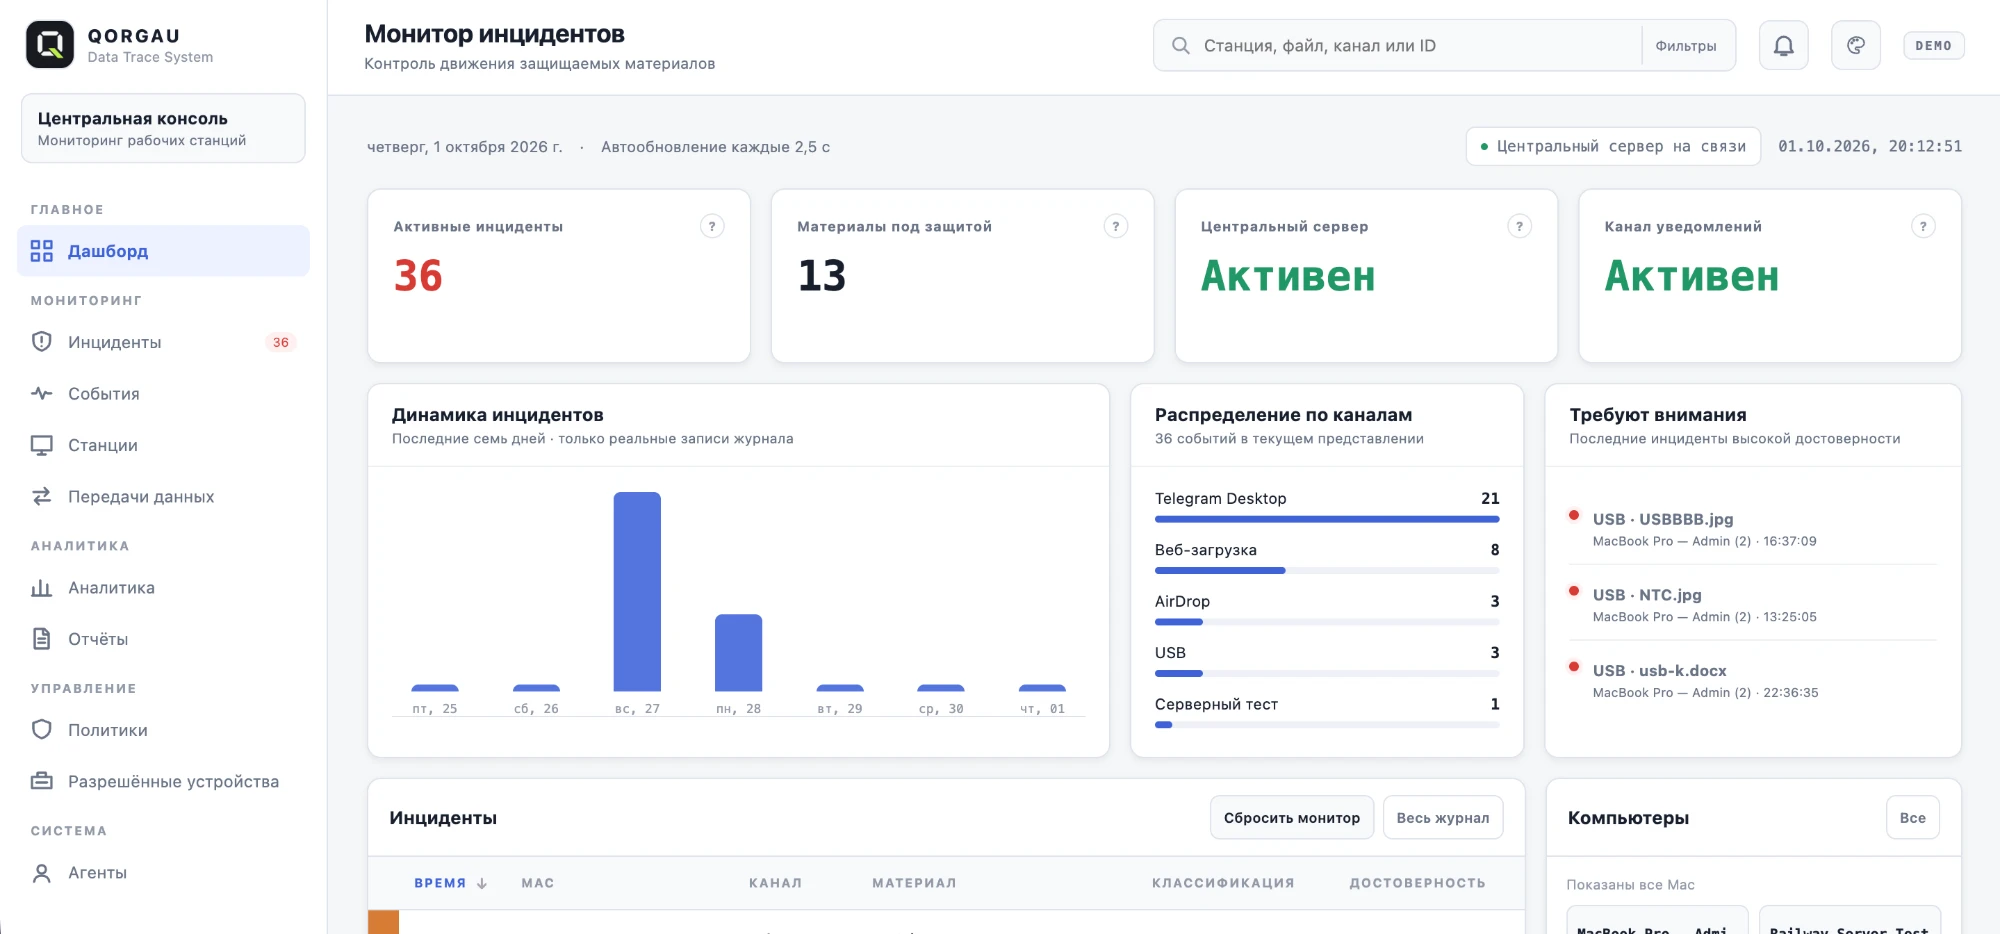The width and height of the screenshot is (2000, 934).
Task: Open Дашборд in the sidebar
Action: [163, 251]
